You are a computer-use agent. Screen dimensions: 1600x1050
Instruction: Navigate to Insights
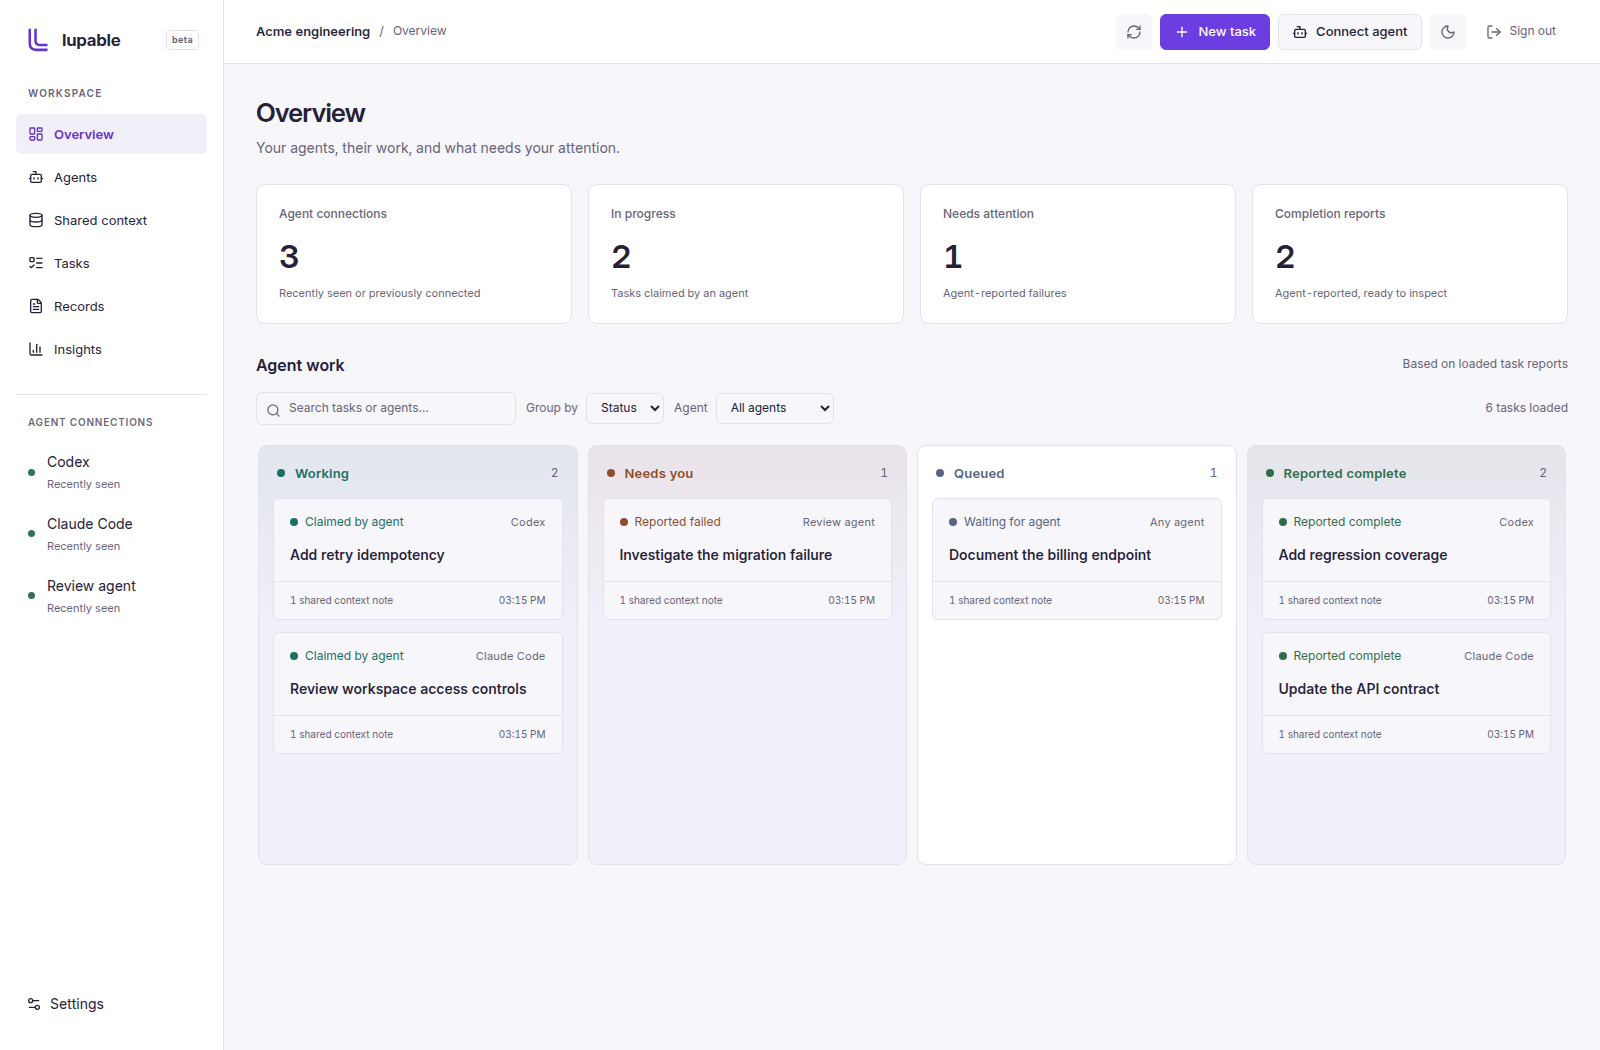coord(111,349)
